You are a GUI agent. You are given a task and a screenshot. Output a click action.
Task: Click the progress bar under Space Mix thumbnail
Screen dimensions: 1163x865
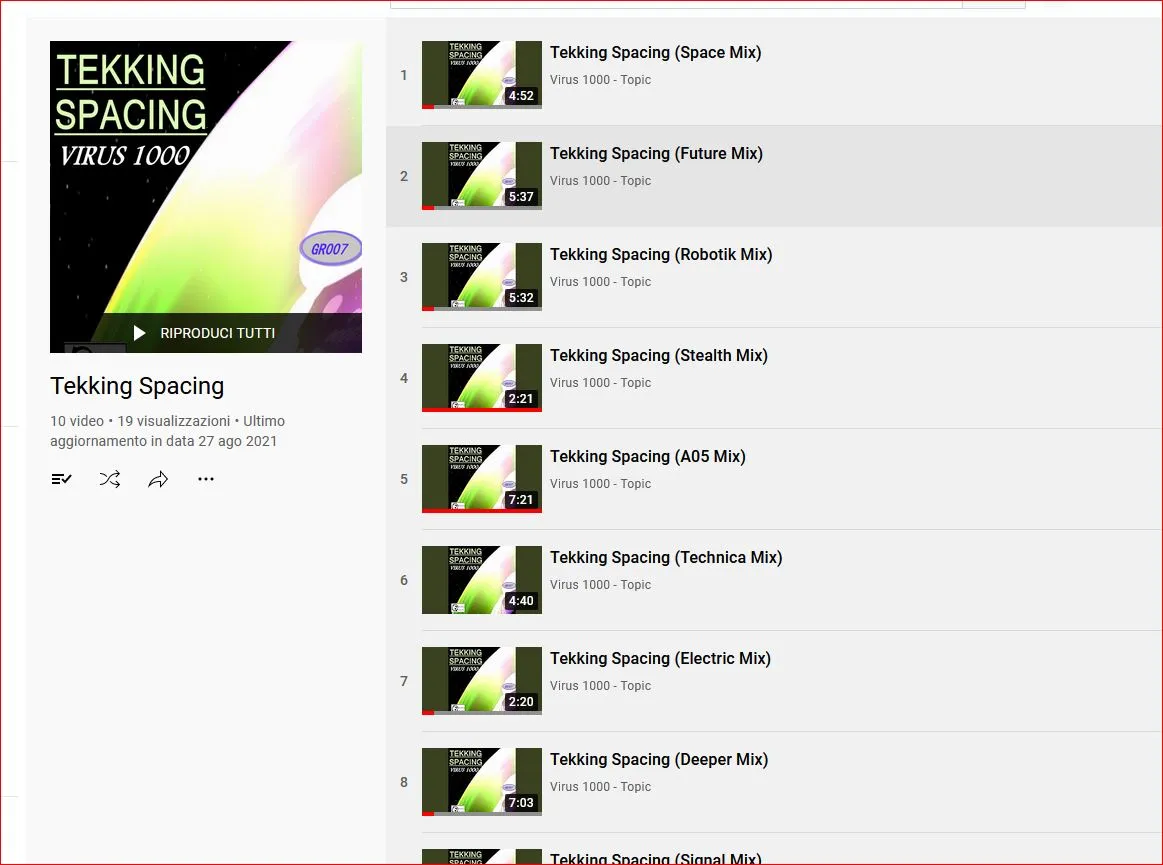(481, 107)
